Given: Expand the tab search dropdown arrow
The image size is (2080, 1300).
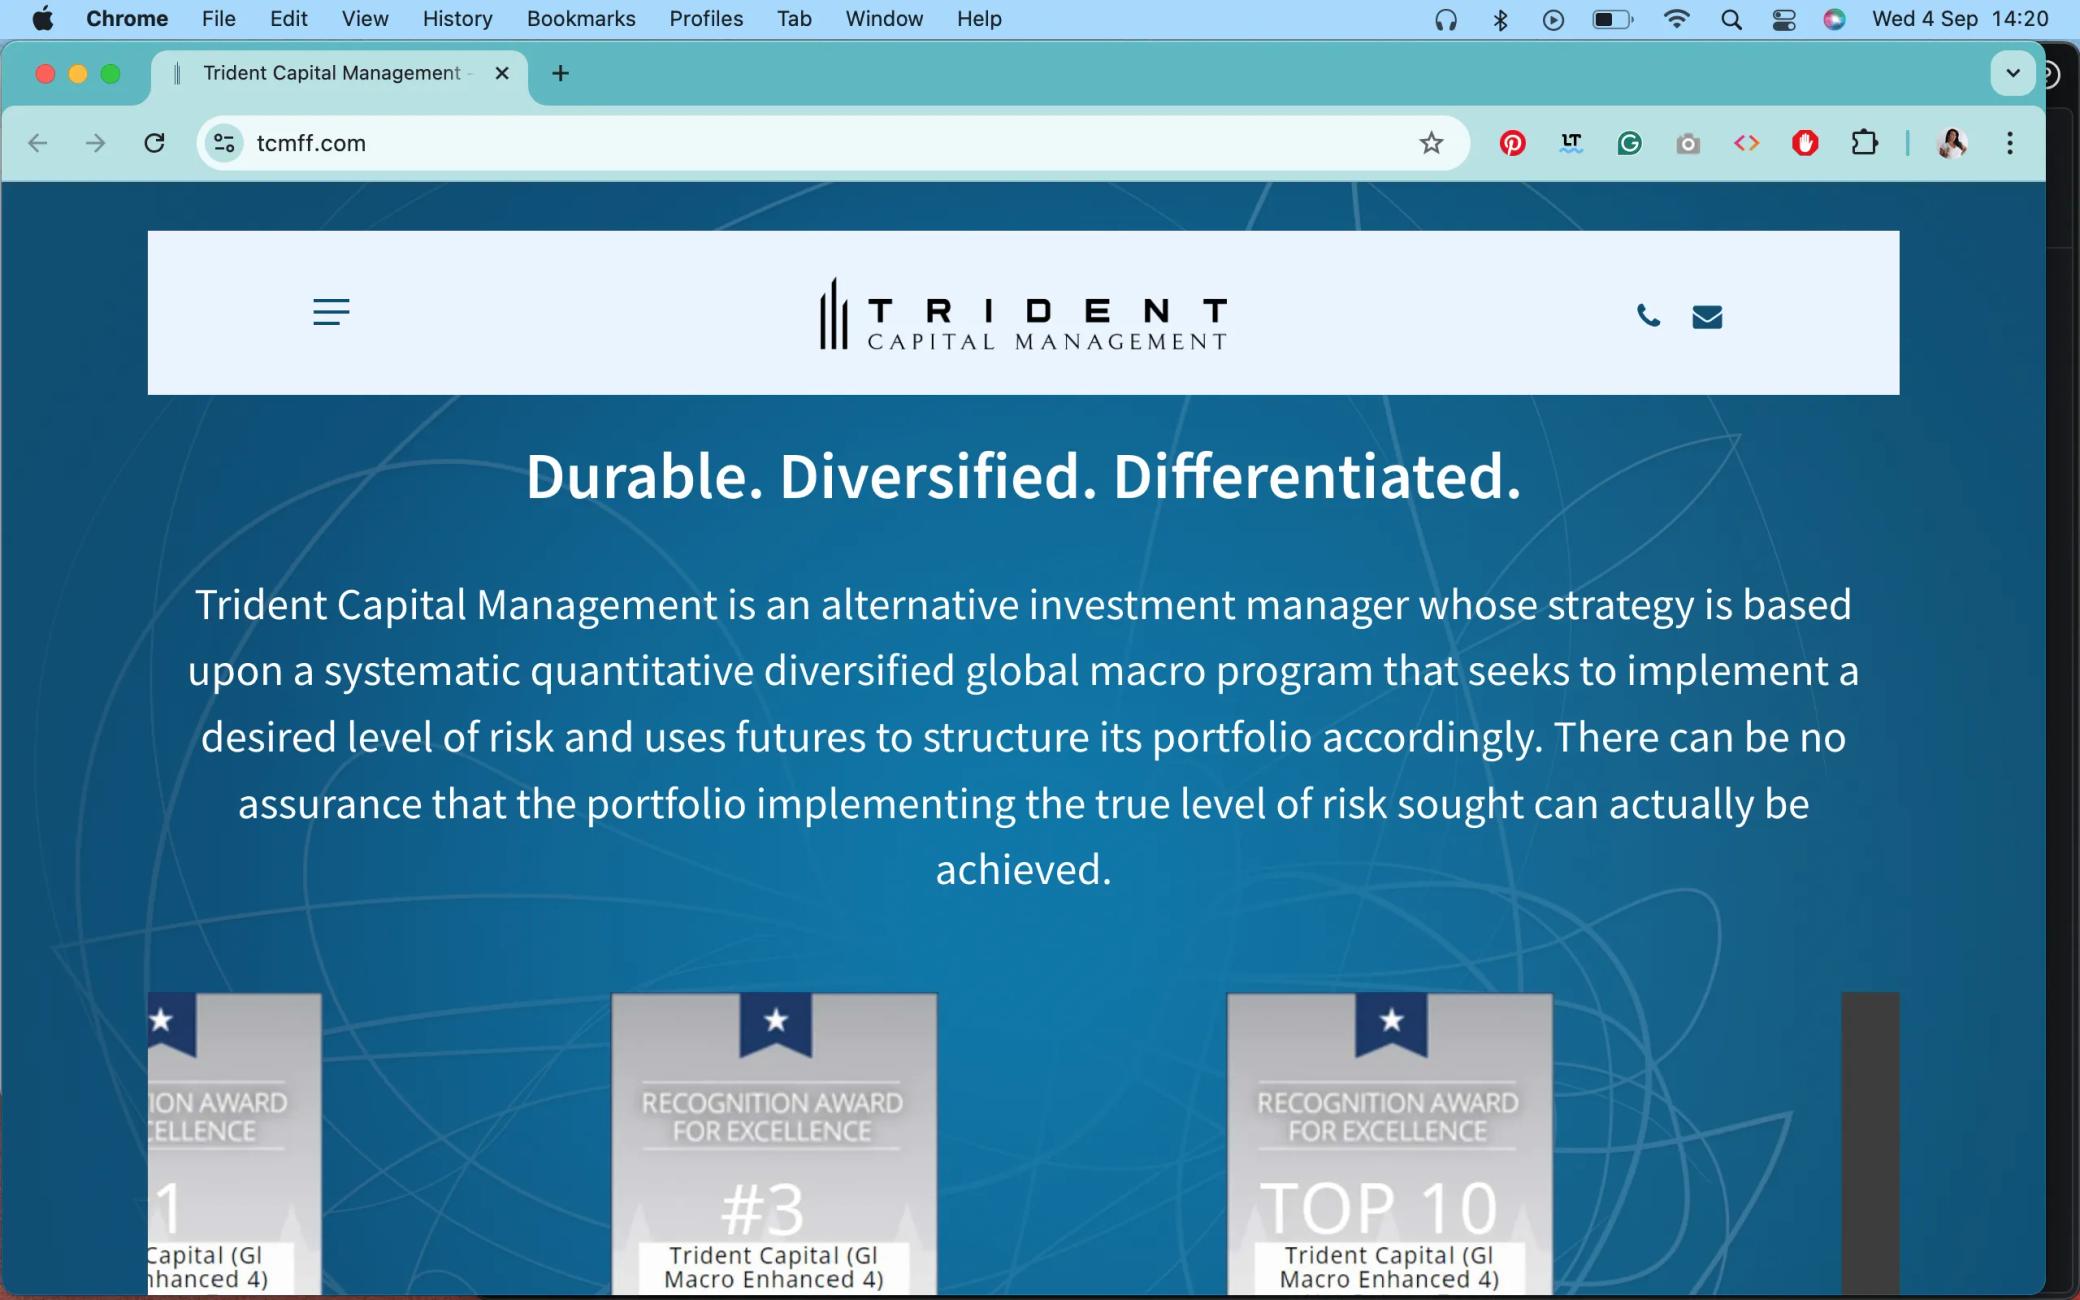Looking at the screenshot, I should (2013, 73).
